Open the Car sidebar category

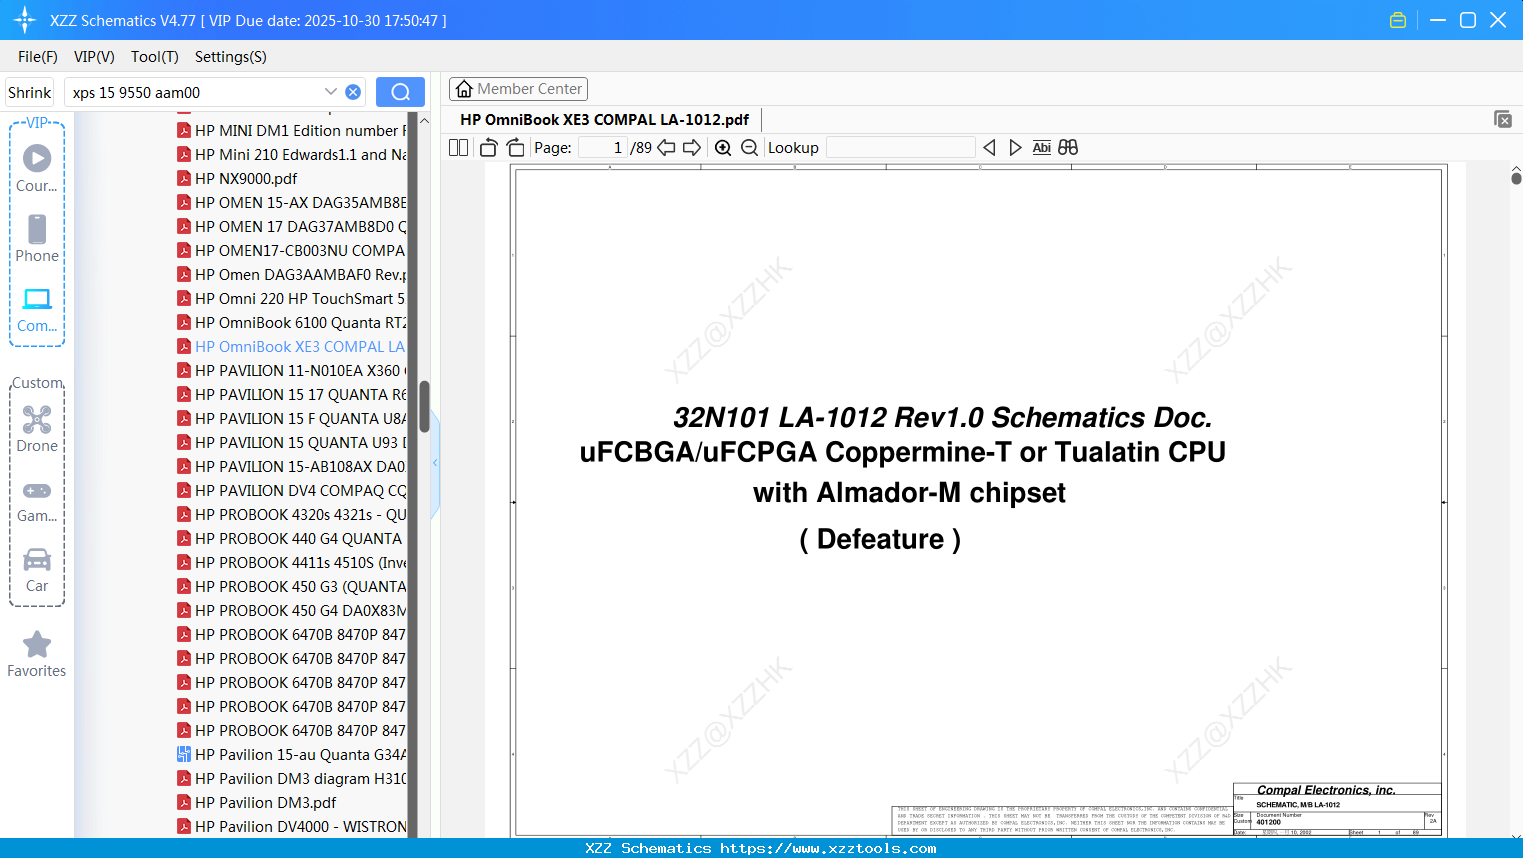coord(37,569)
